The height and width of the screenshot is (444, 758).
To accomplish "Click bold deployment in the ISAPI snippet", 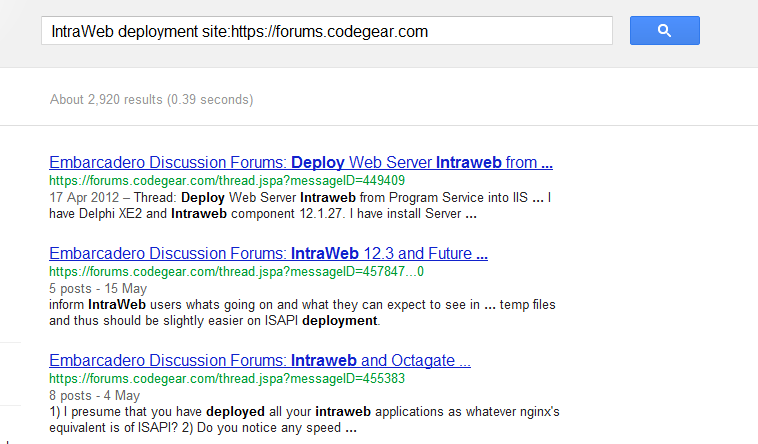I will click(339, 321).
